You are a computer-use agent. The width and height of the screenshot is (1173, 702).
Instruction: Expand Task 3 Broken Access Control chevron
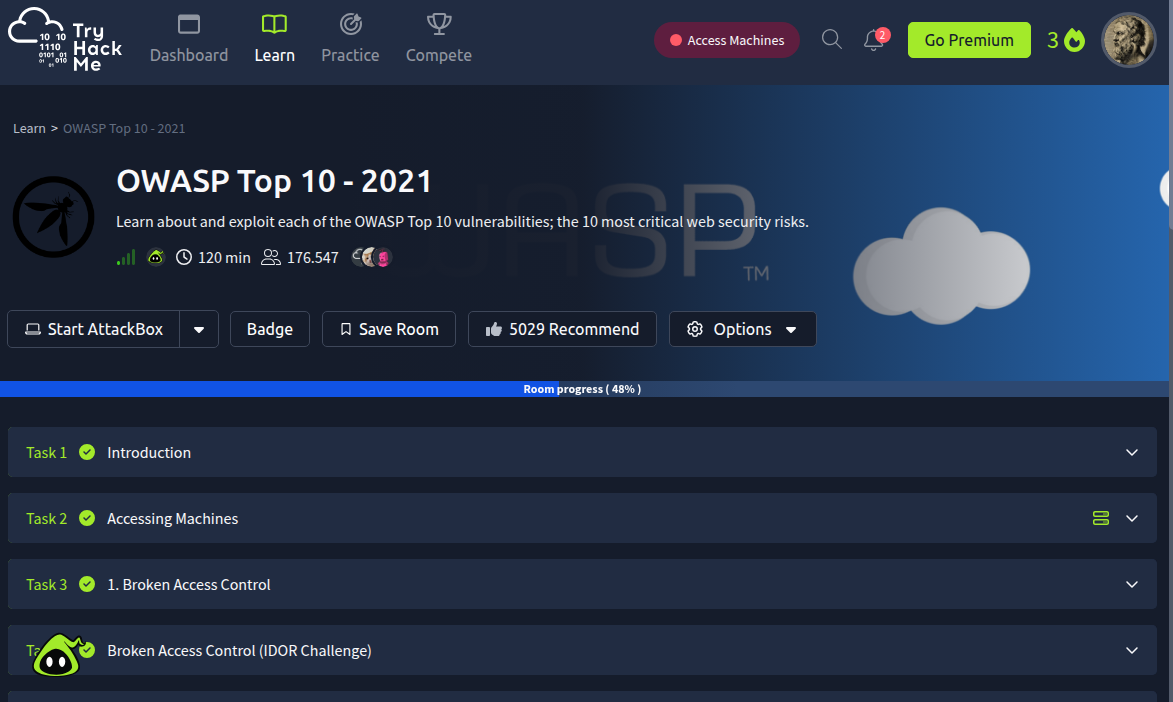pos(1132,584)
